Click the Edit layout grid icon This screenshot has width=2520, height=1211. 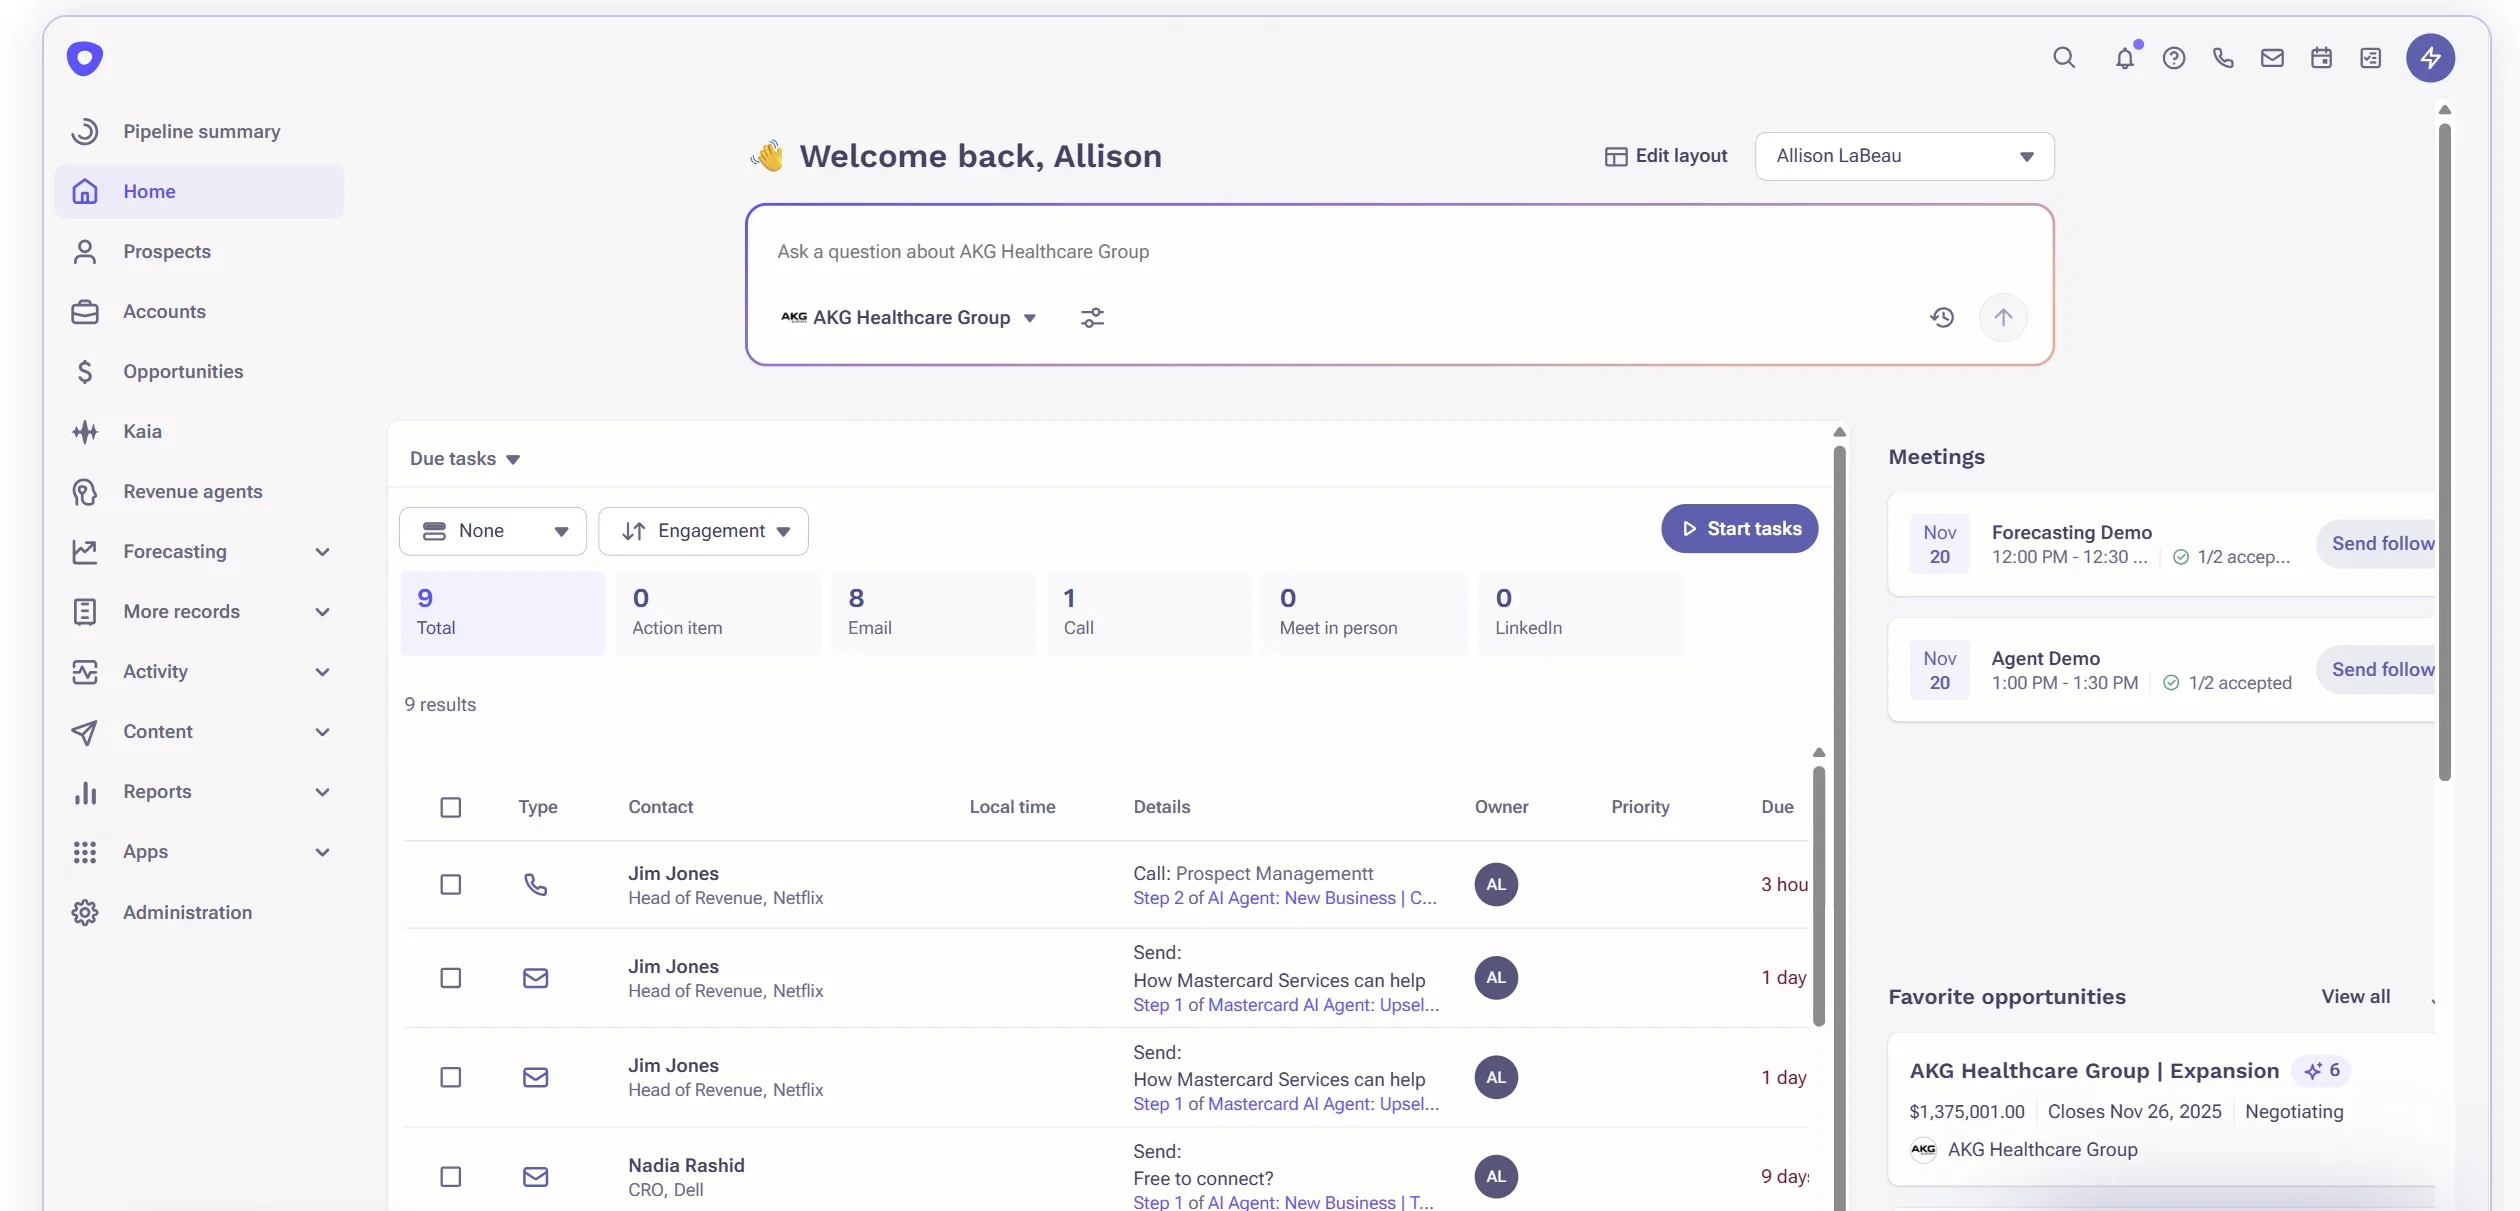pos(1616,156)
